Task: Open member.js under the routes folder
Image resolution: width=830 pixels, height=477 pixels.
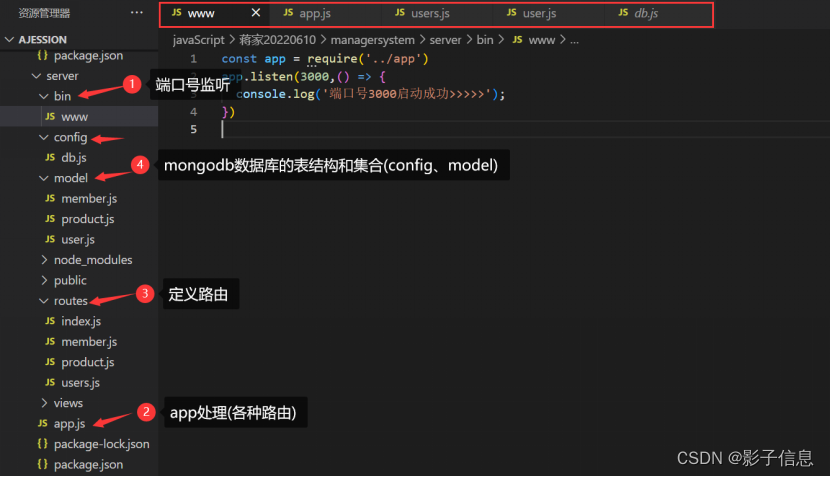Action: (x=79, y=342)
